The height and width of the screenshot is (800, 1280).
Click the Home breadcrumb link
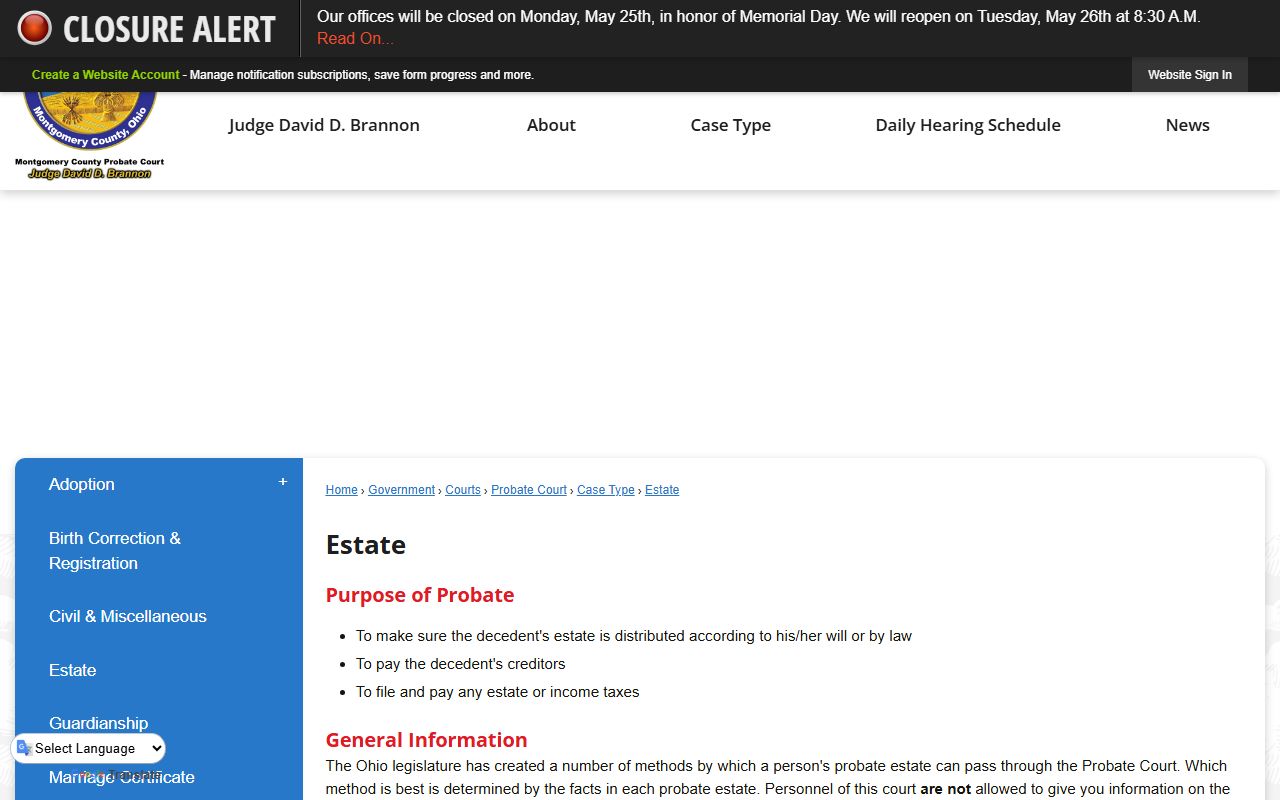tap(341, 490)
